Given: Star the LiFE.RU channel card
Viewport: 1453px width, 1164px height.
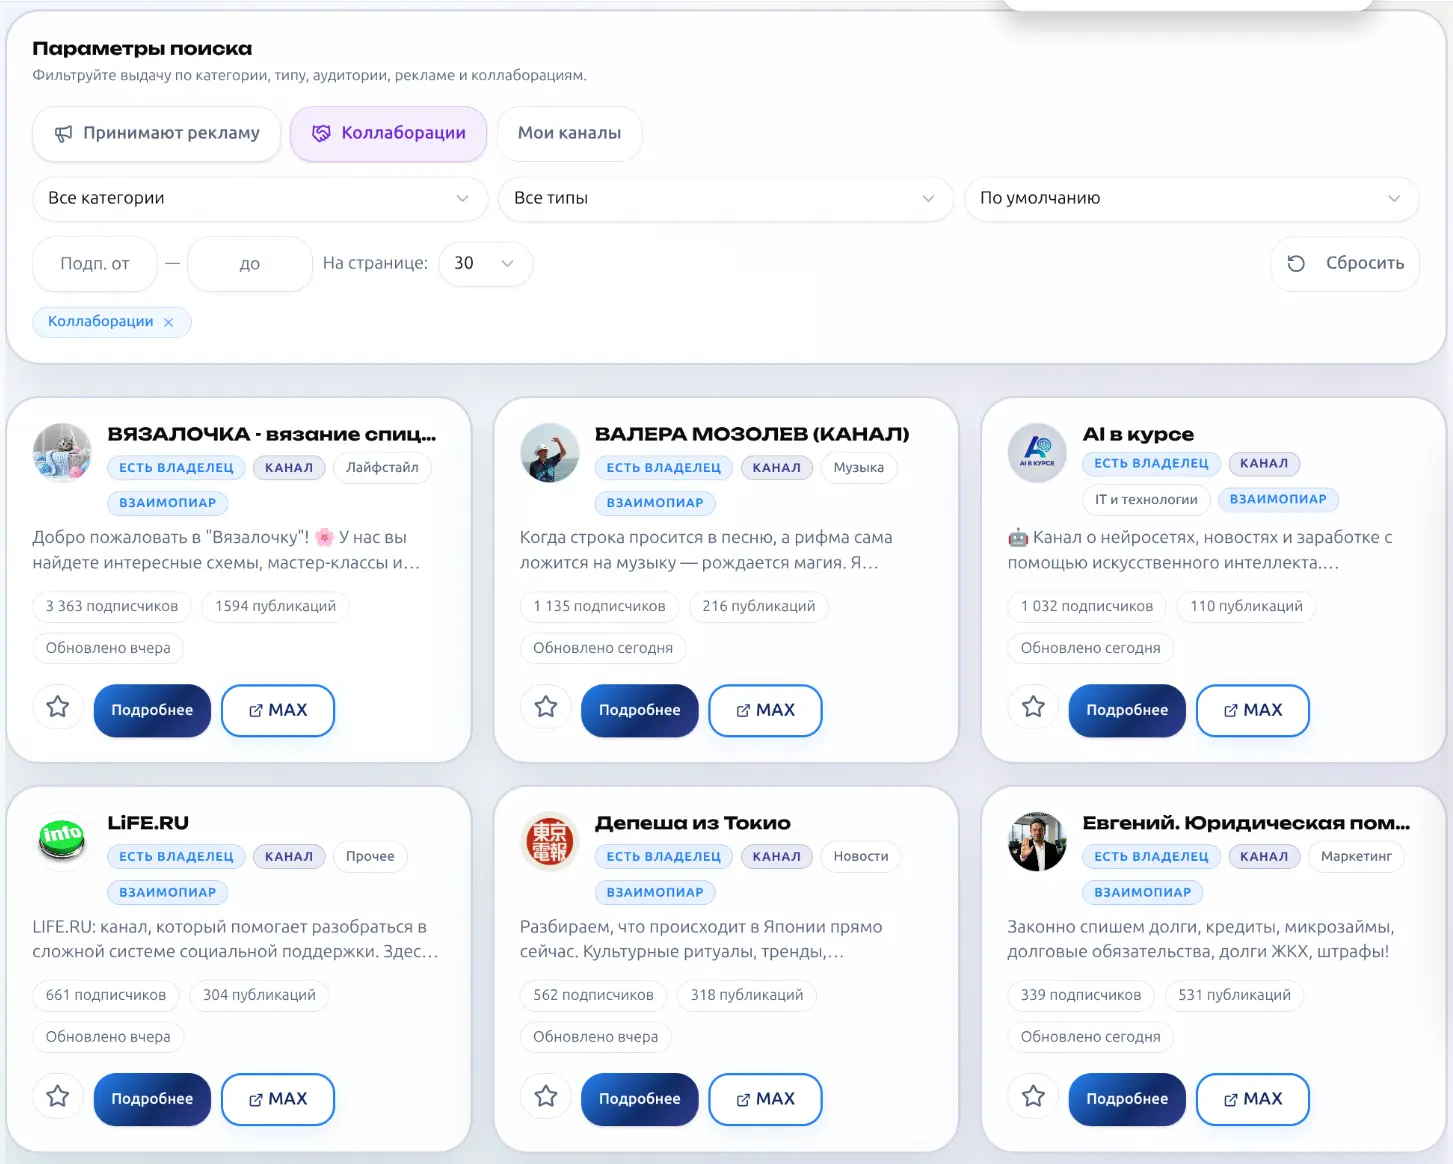Looking at the screenshot, I should point(58,1096).
